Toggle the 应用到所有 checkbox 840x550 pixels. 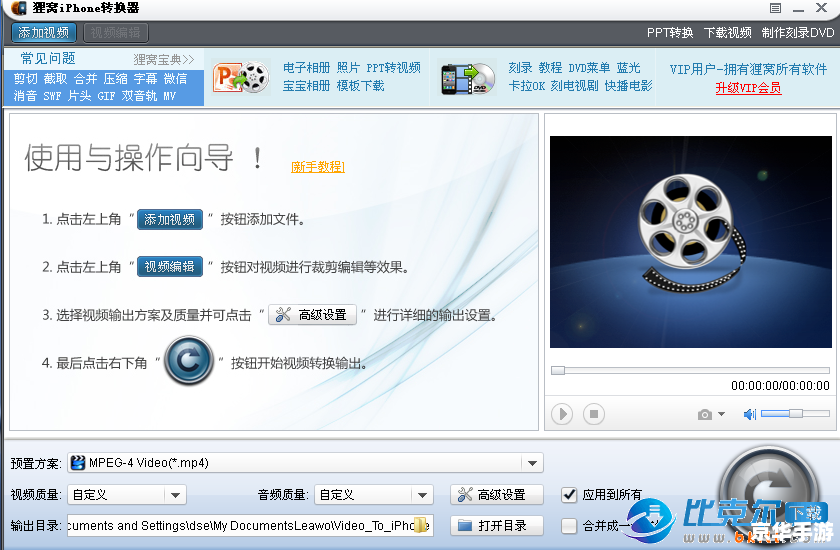point(569,494)
